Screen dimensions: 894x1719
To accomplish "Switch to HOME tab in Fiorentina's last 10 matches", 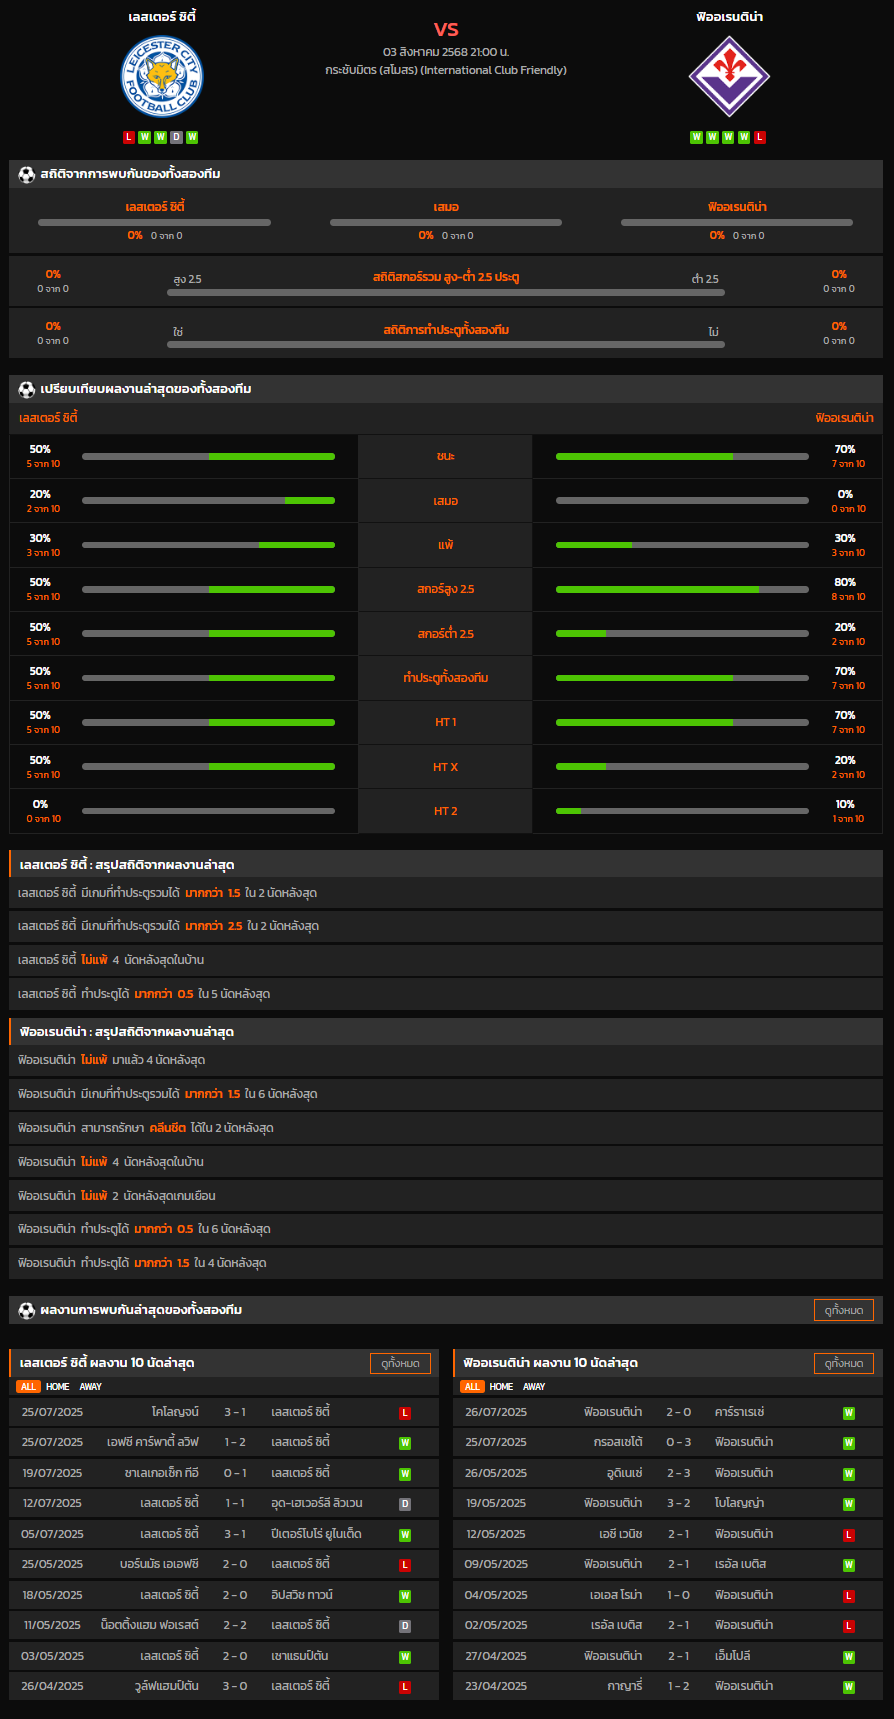I will [x=502, y=1387].
